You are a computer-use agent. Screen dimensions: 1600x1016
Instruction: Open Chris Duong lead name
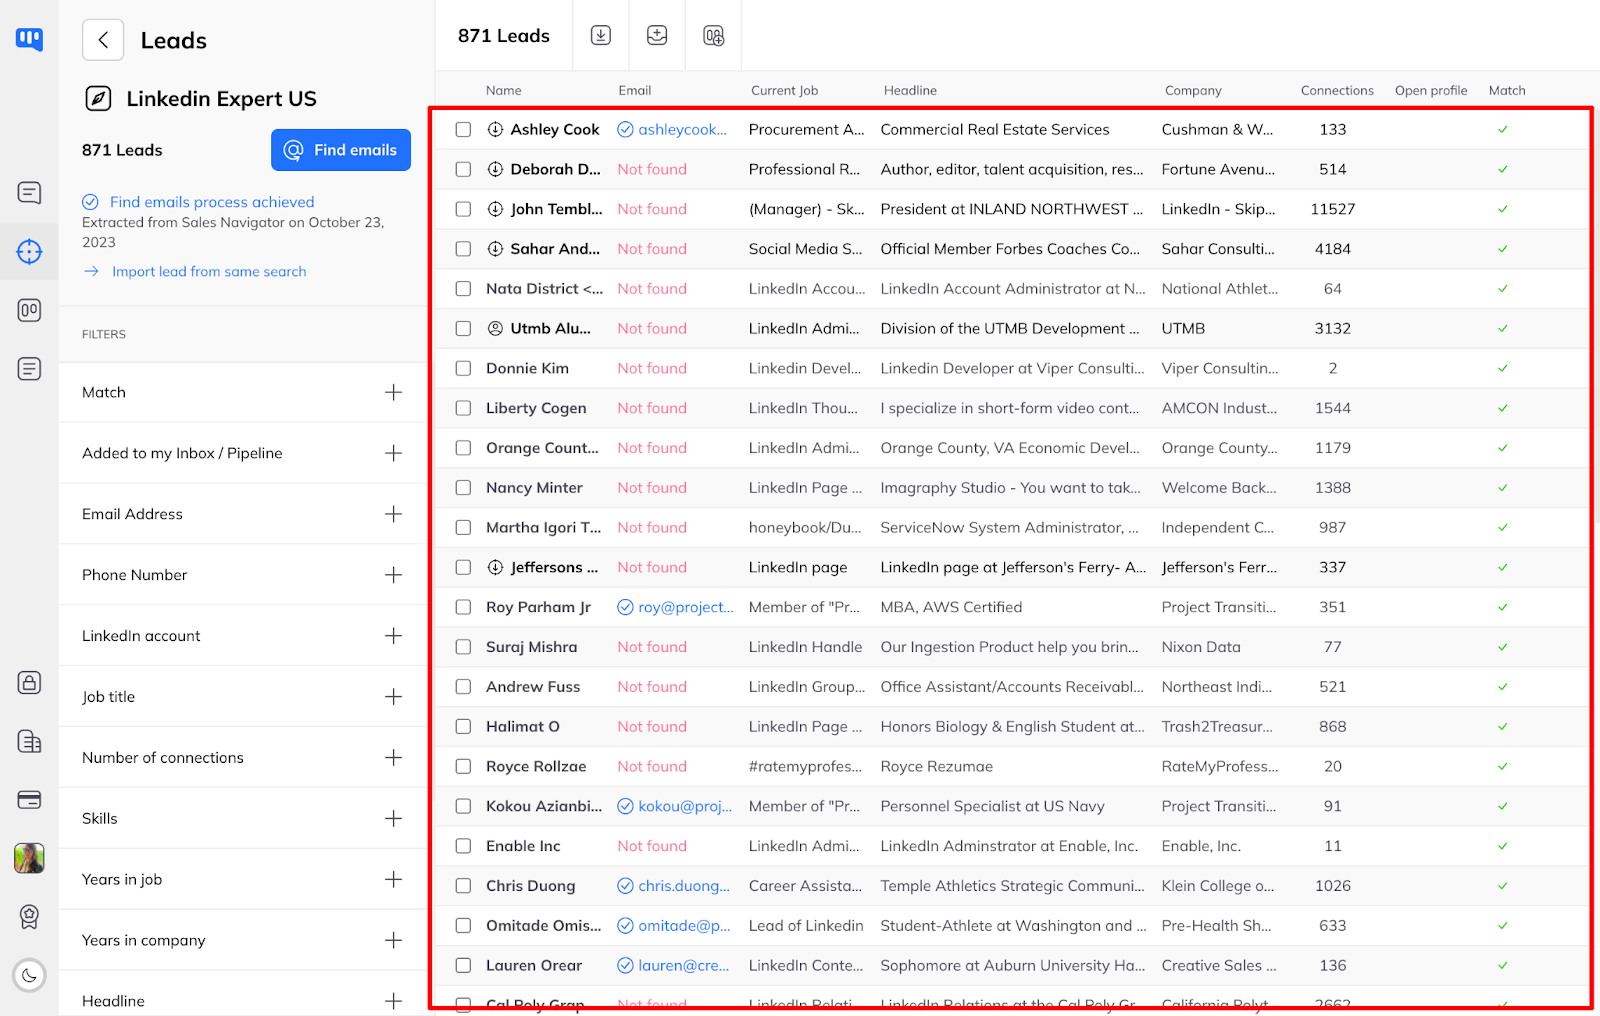[530, 886]
